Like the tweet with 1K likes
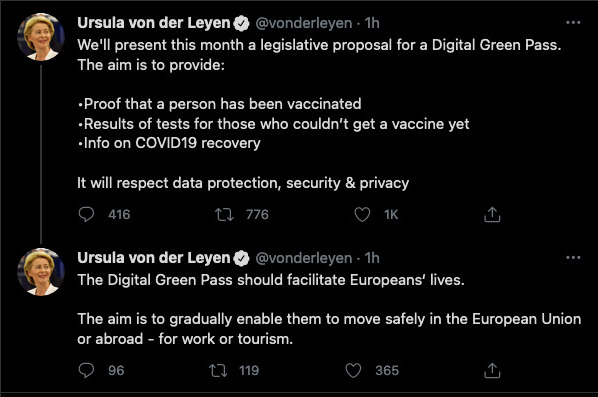This screenshot has height=397, width=598. (x=362, y=215)
